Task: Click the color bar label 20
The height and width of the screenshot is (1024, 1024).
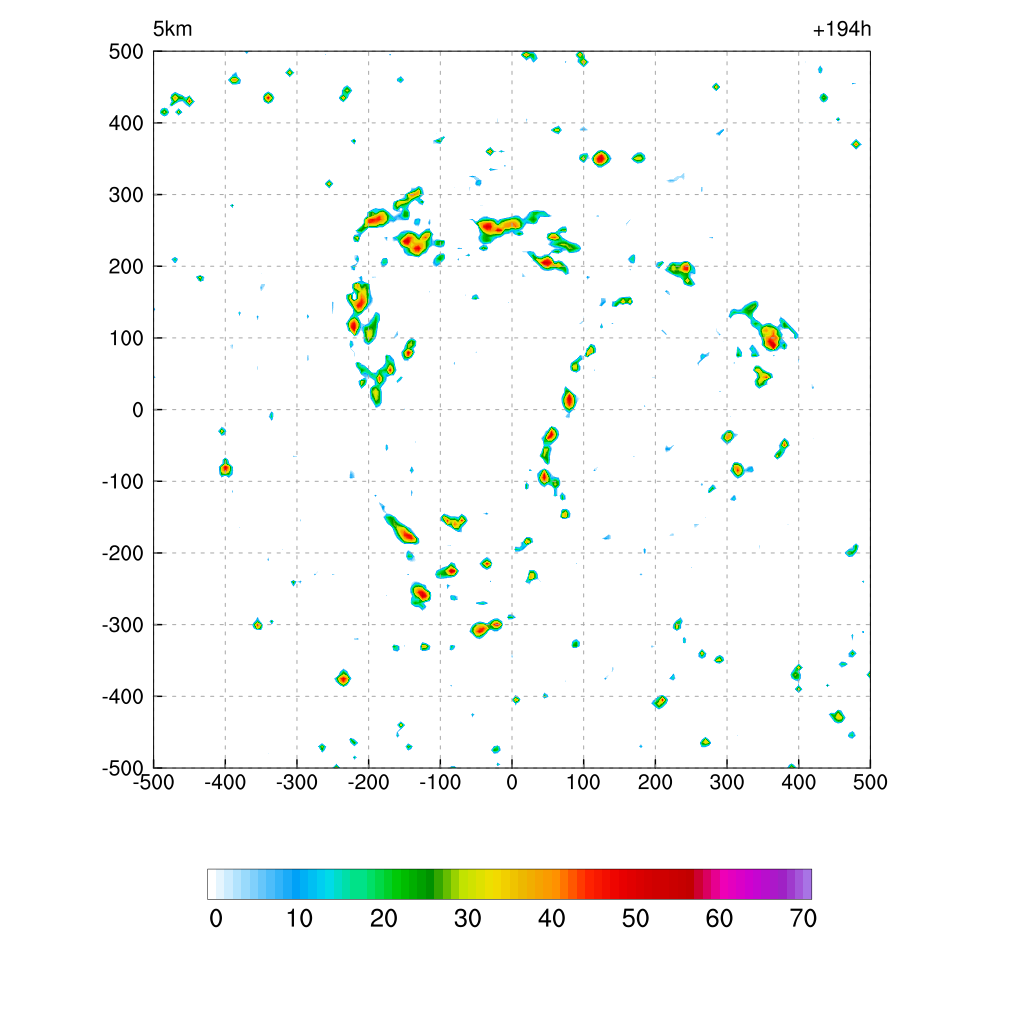Action: pyautogui.click(x=383, y=919)
